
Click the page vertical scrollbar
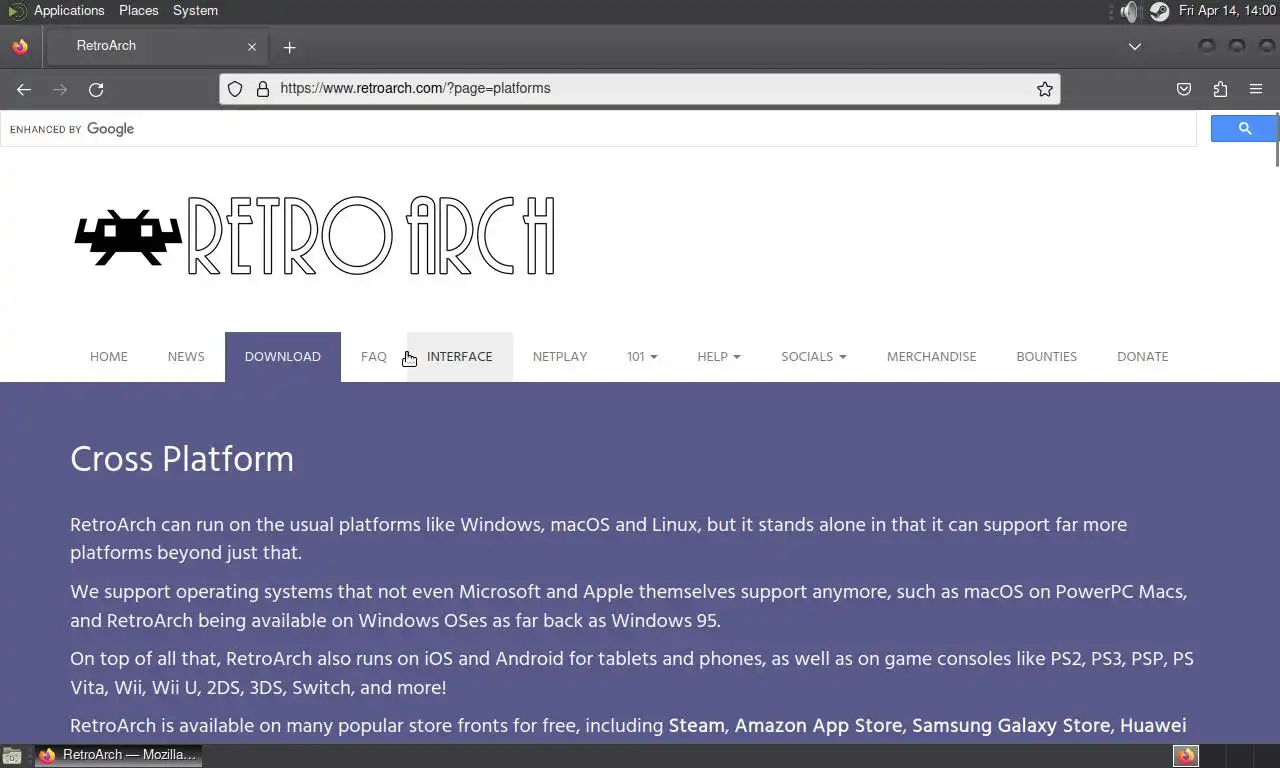(x=1276, y=140)
